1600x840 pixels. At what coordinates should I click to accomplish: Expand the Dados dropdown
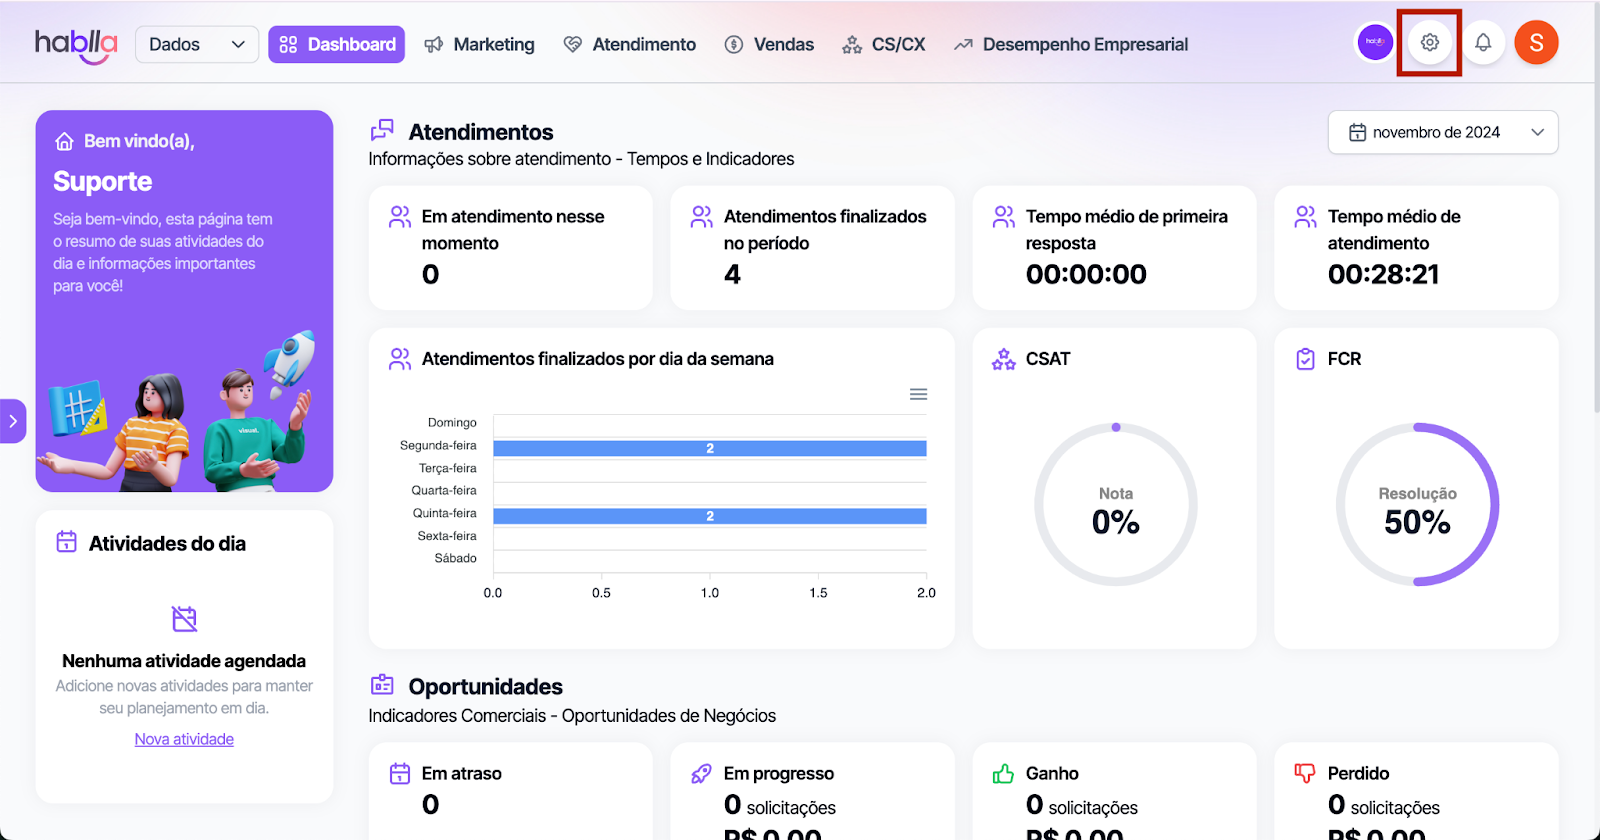pos(196,44)
